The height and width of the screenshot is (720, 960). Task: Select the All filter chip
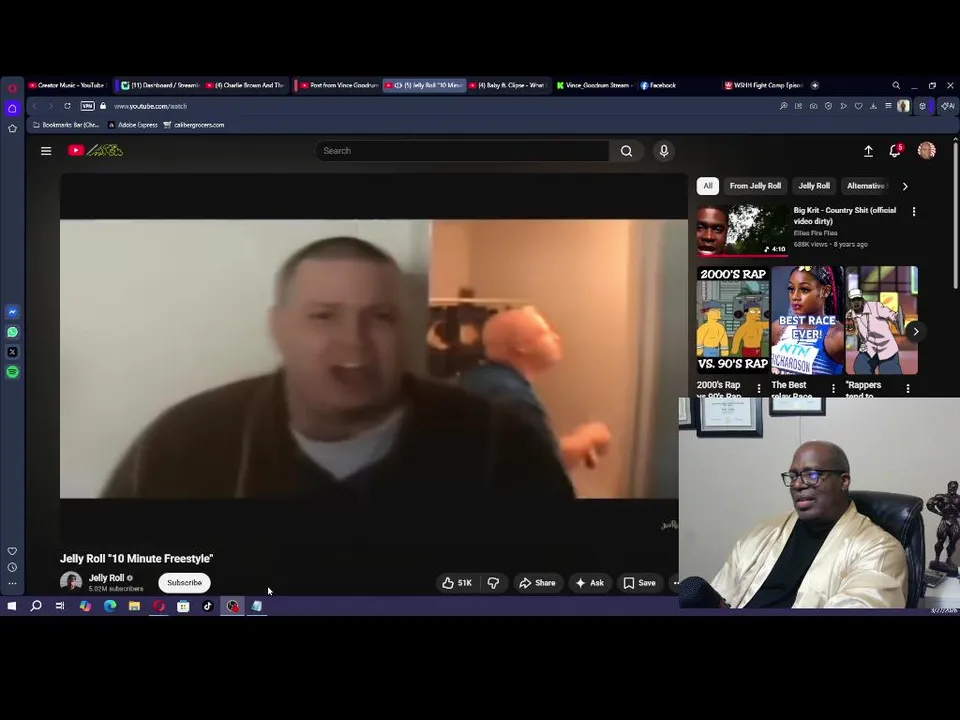(x=708, y=186)
